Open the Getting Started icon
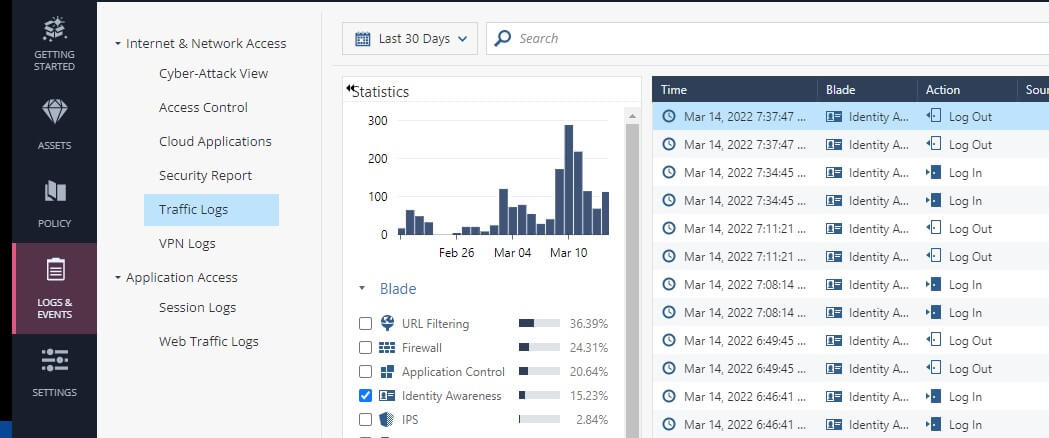The width and height of the screenshot is (1049, 438). pos(54,30)
